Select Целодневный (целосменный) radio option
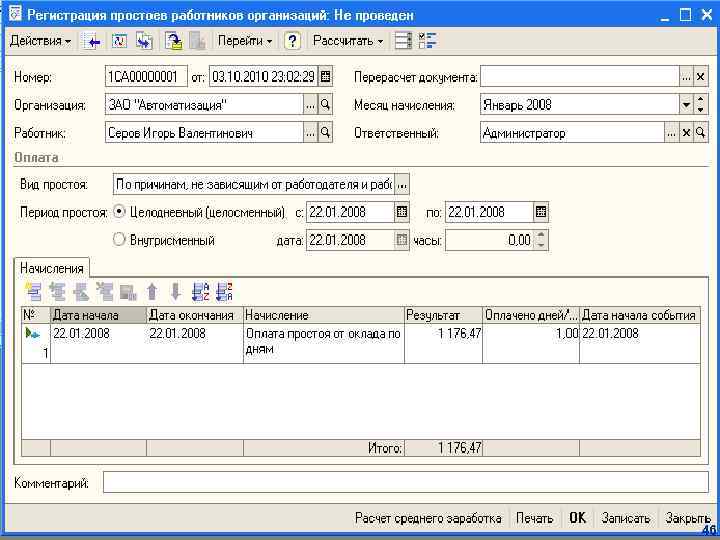The image size is (720, 540). point(119,212)
